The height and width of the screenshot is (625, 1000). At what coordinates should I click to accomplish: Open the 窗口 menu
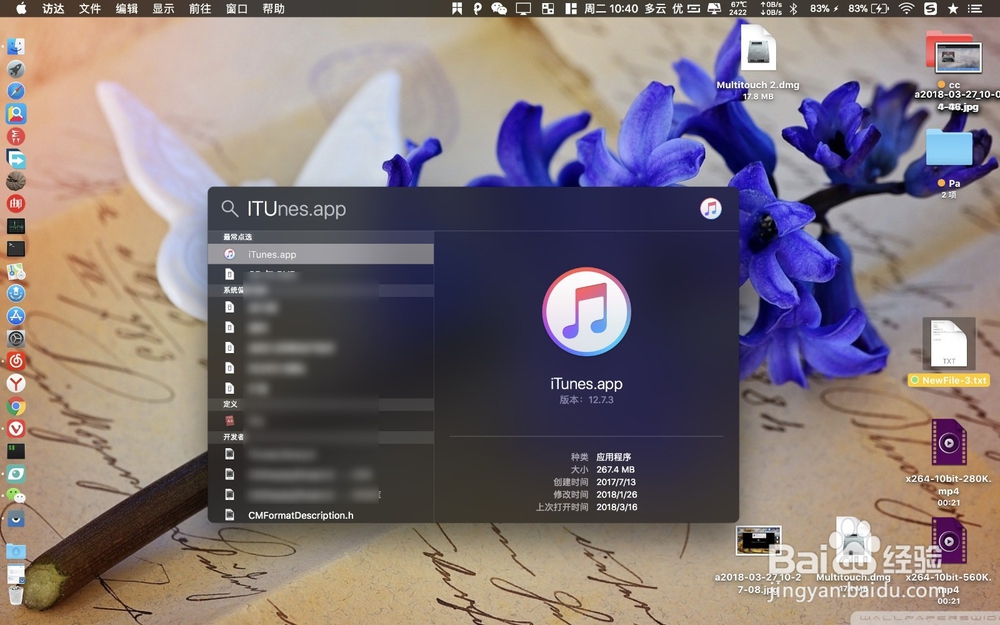point(237,8)
